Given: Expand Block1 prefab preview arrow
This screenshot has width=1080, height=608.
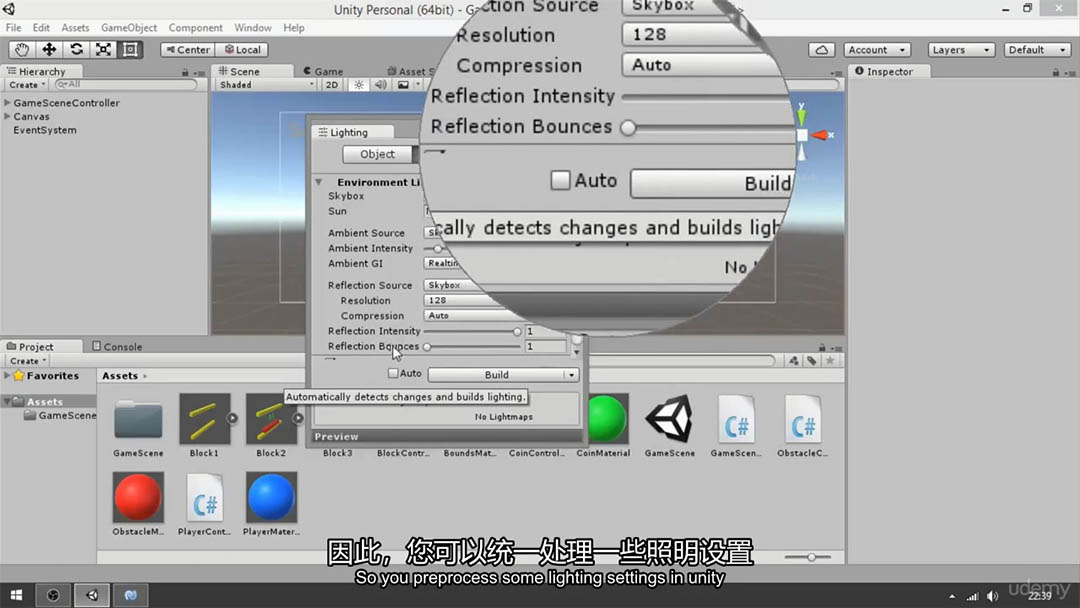Looking at the screenshot, I should [x=233, y=418].
